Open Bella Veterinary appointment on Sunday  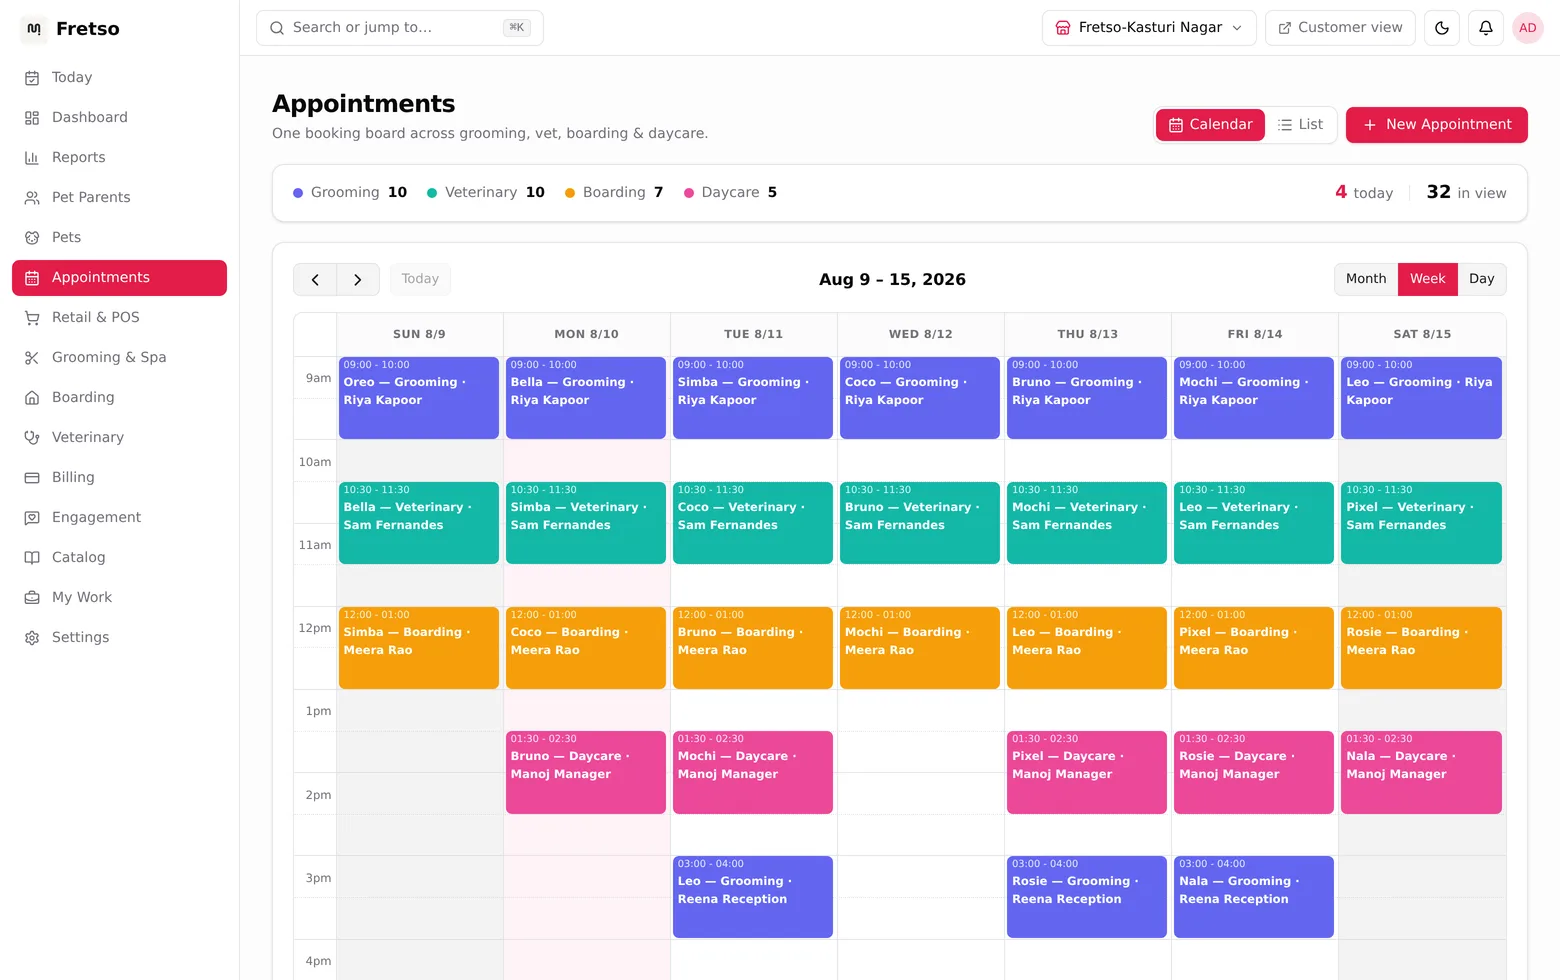[x=419, y=523]
